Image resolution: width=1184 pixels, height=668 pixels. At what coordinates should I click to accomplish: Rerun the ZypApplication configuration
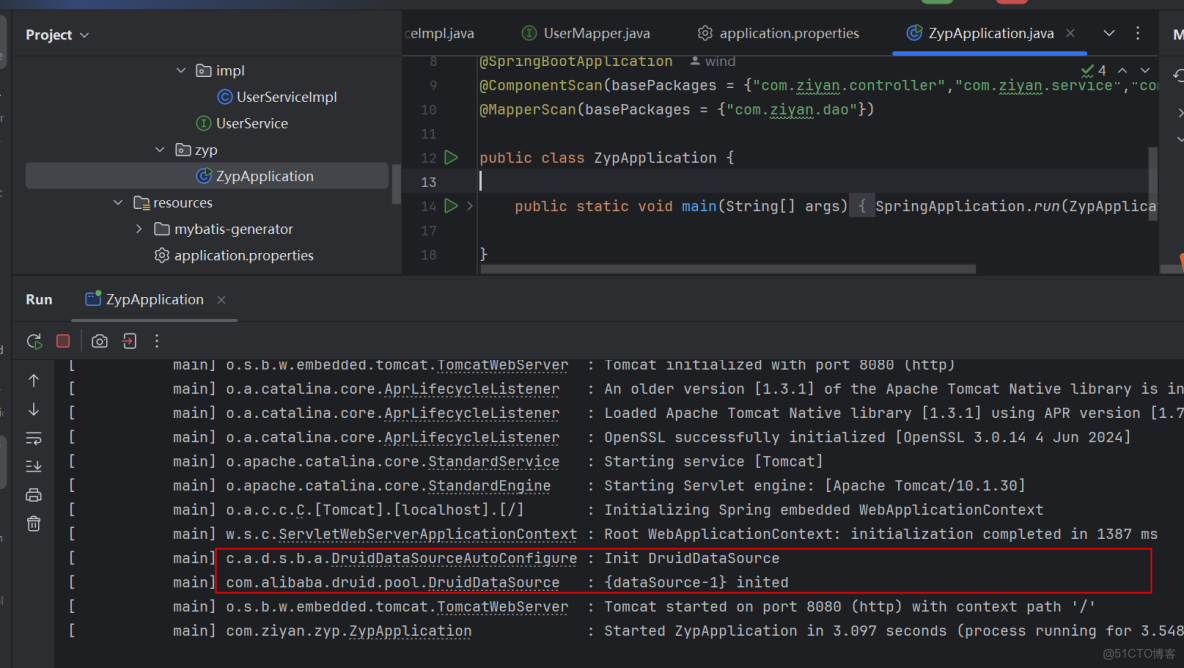[33, 340]
